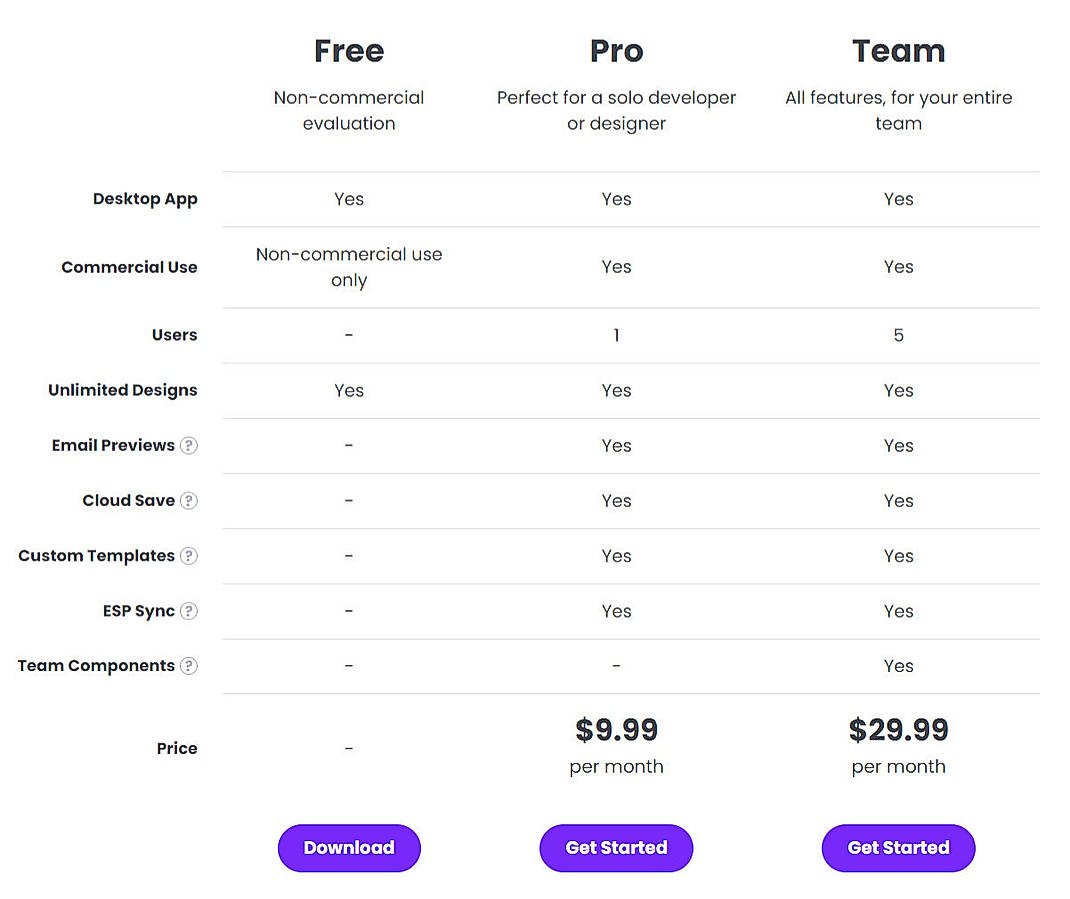Viewport: 1070px width, 899px height.
Task: Select the Pro column header
Action: (616, 50)
